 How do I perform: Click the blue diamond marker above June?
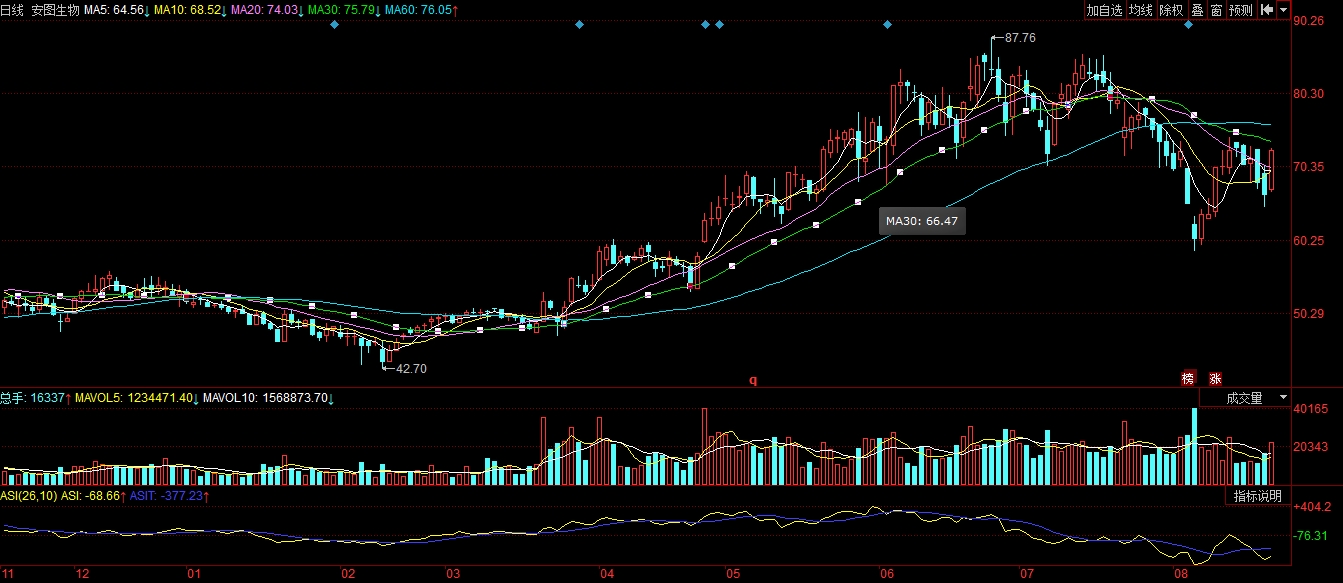click(887, 24)
